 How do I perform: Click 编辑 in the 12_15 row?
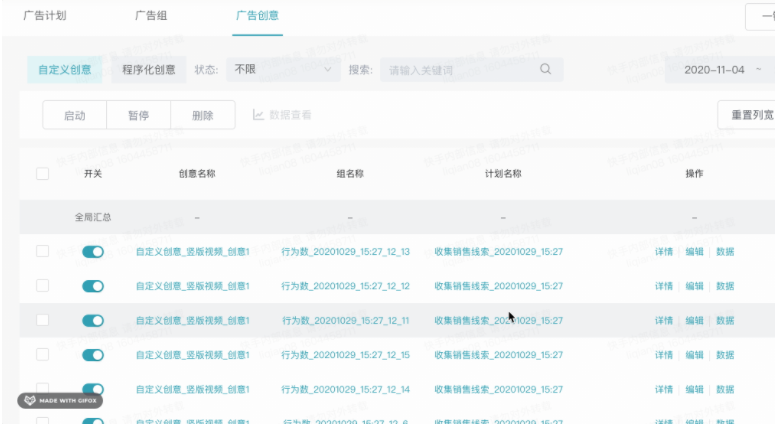coord(694,355)
